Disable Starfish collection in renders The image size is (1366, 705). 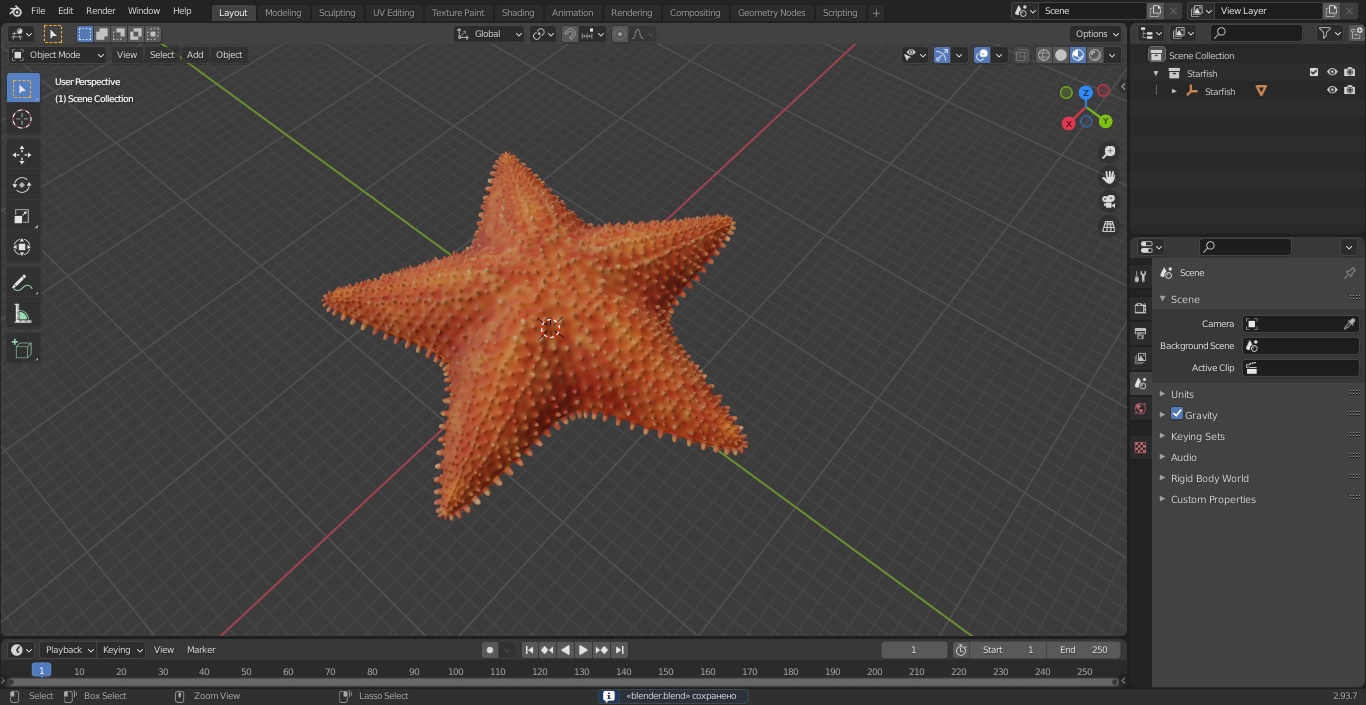(1350, 73)
